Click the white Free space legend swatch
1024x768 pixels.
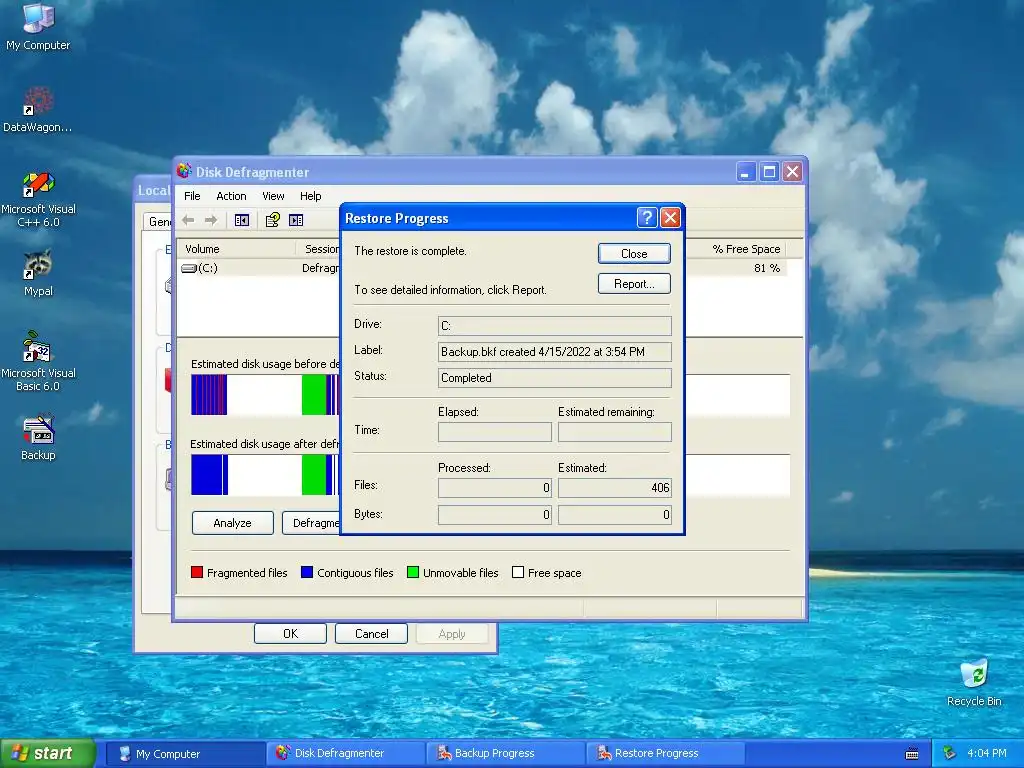518,572
